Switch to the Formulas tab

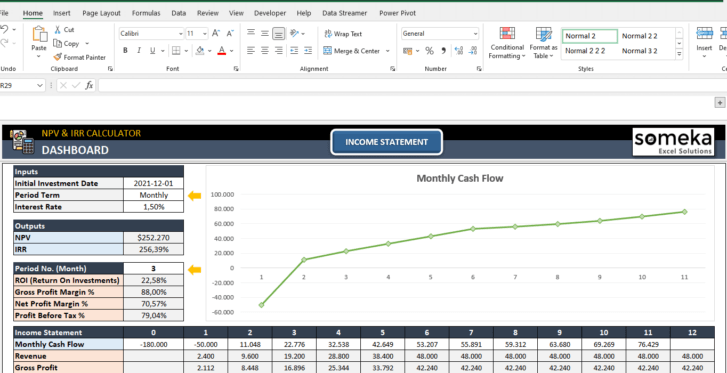click(x=146, y=13)
